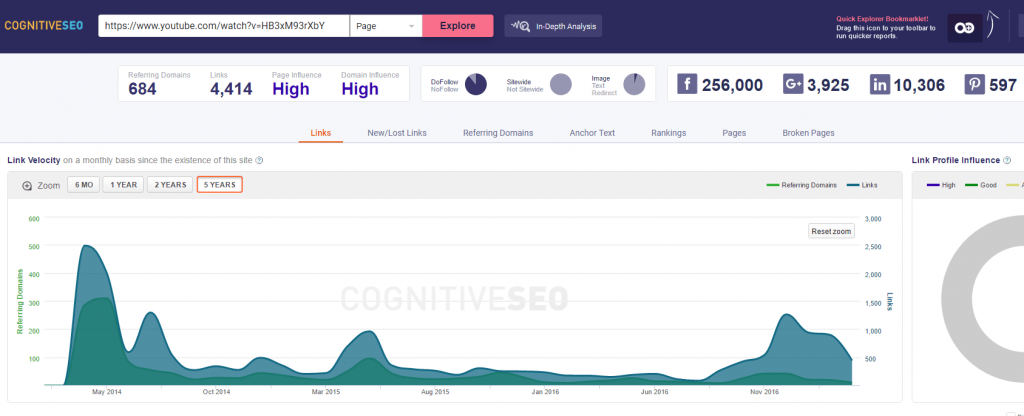Click the Quick Explorer bookmarklet icon
The image size is (1024, 416).
(965, 28)
